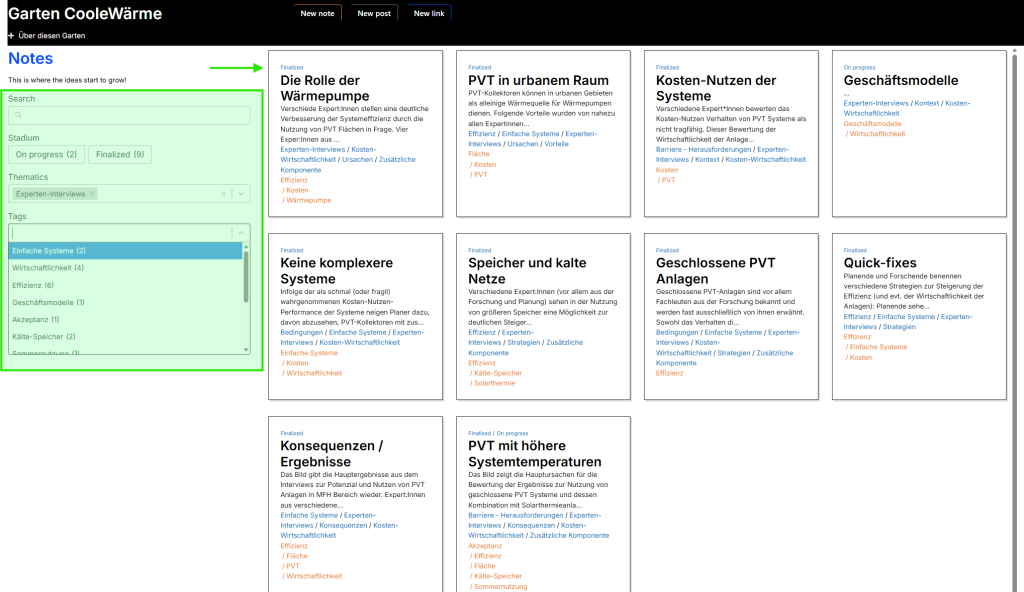Click 'Kälte-Speicher' tag in Speicher und kalte Netze card
Viewport: 1024px width, 592px height.
pyautogui.click(x=498, y=373)
